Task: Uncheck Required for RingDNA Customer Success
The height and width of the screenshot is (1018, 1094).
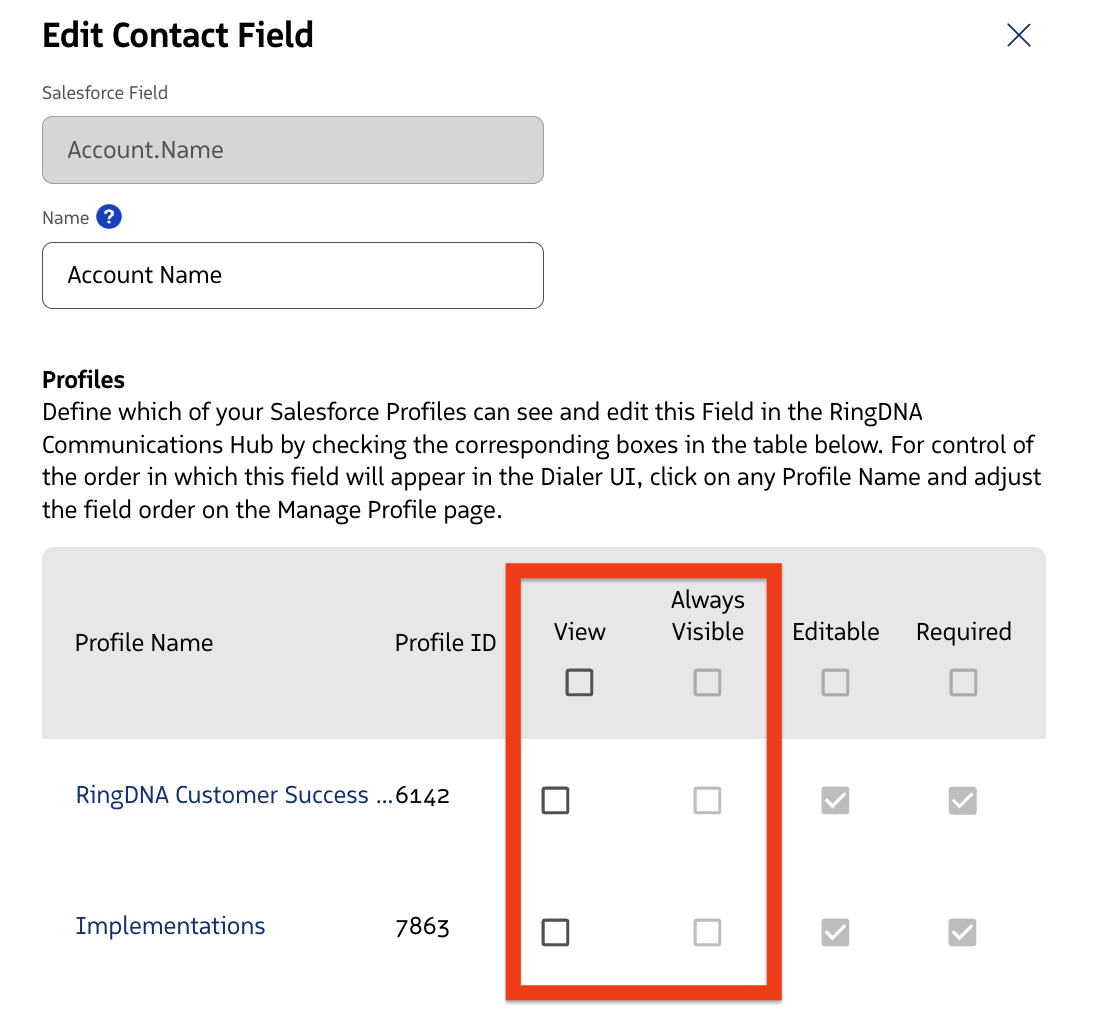Action: (x=963, y=800)
